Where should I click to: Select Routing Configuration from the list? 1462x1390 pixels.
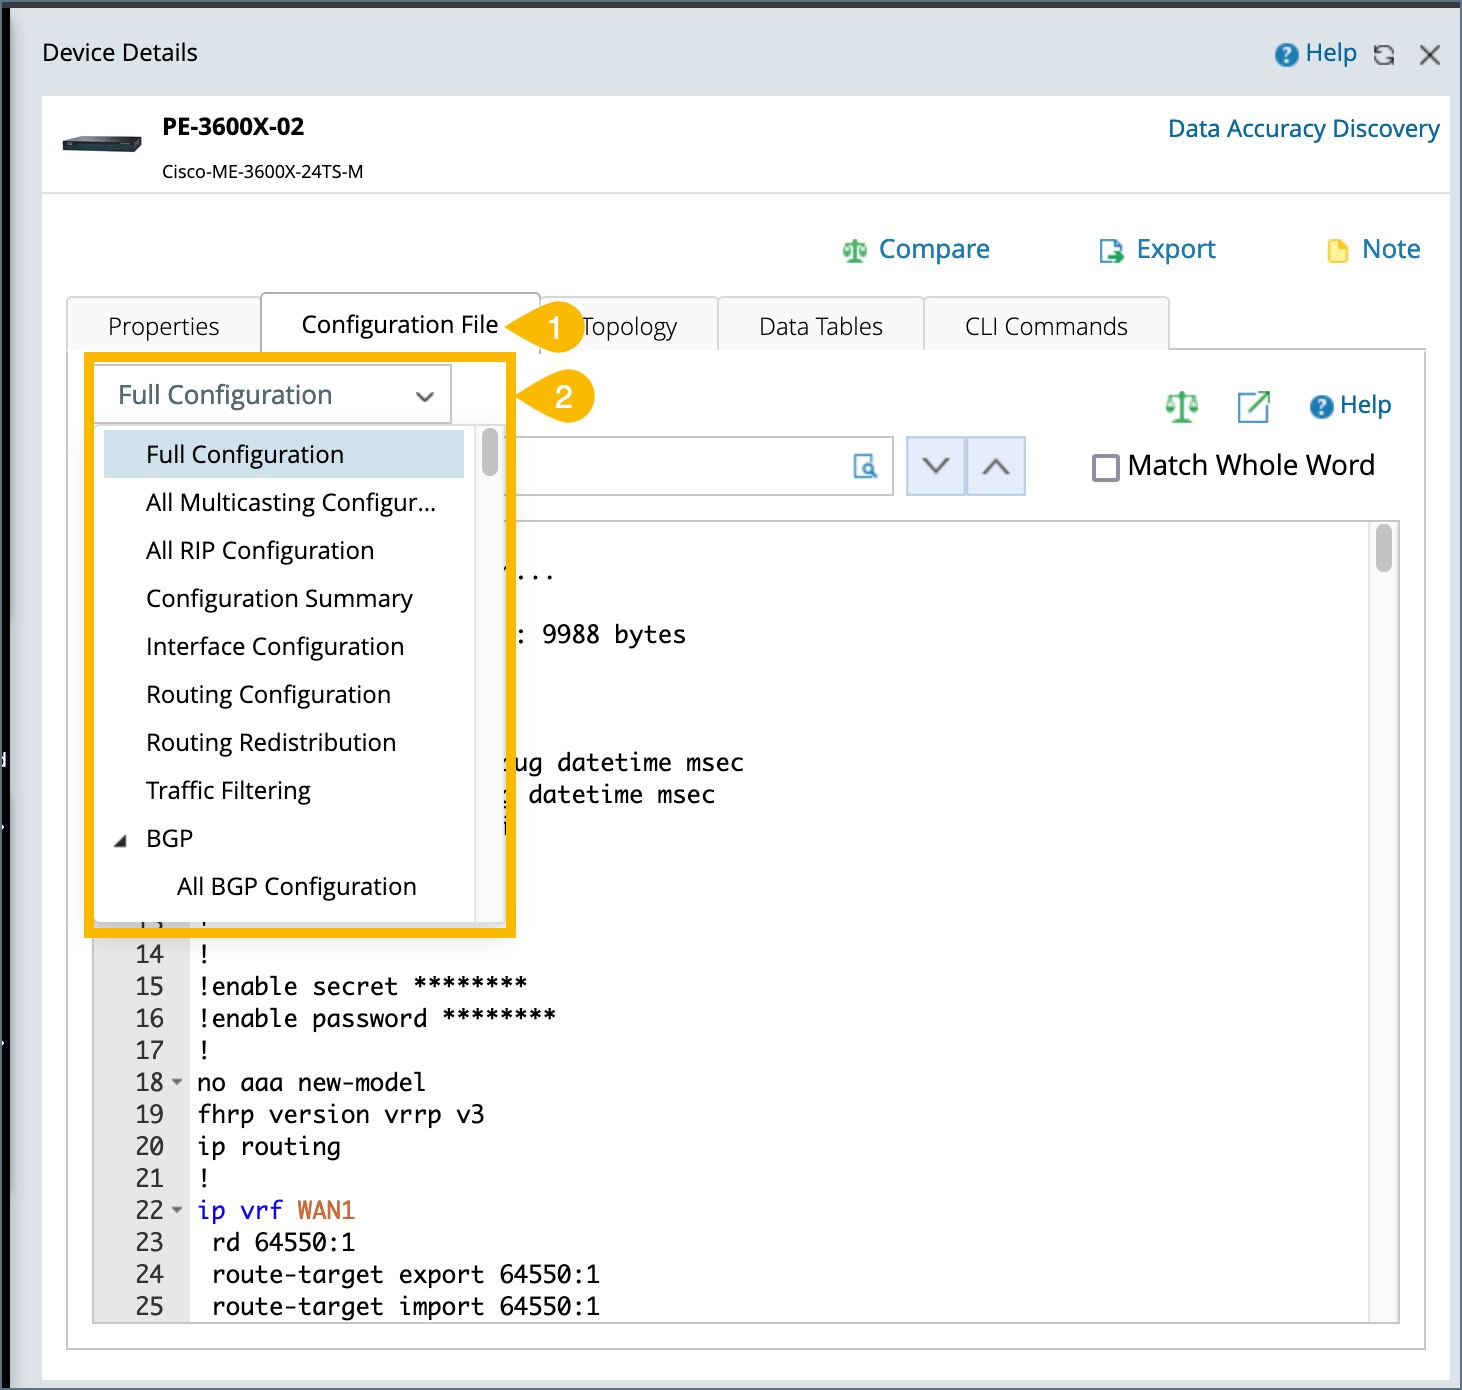click(x=268, y=695)
